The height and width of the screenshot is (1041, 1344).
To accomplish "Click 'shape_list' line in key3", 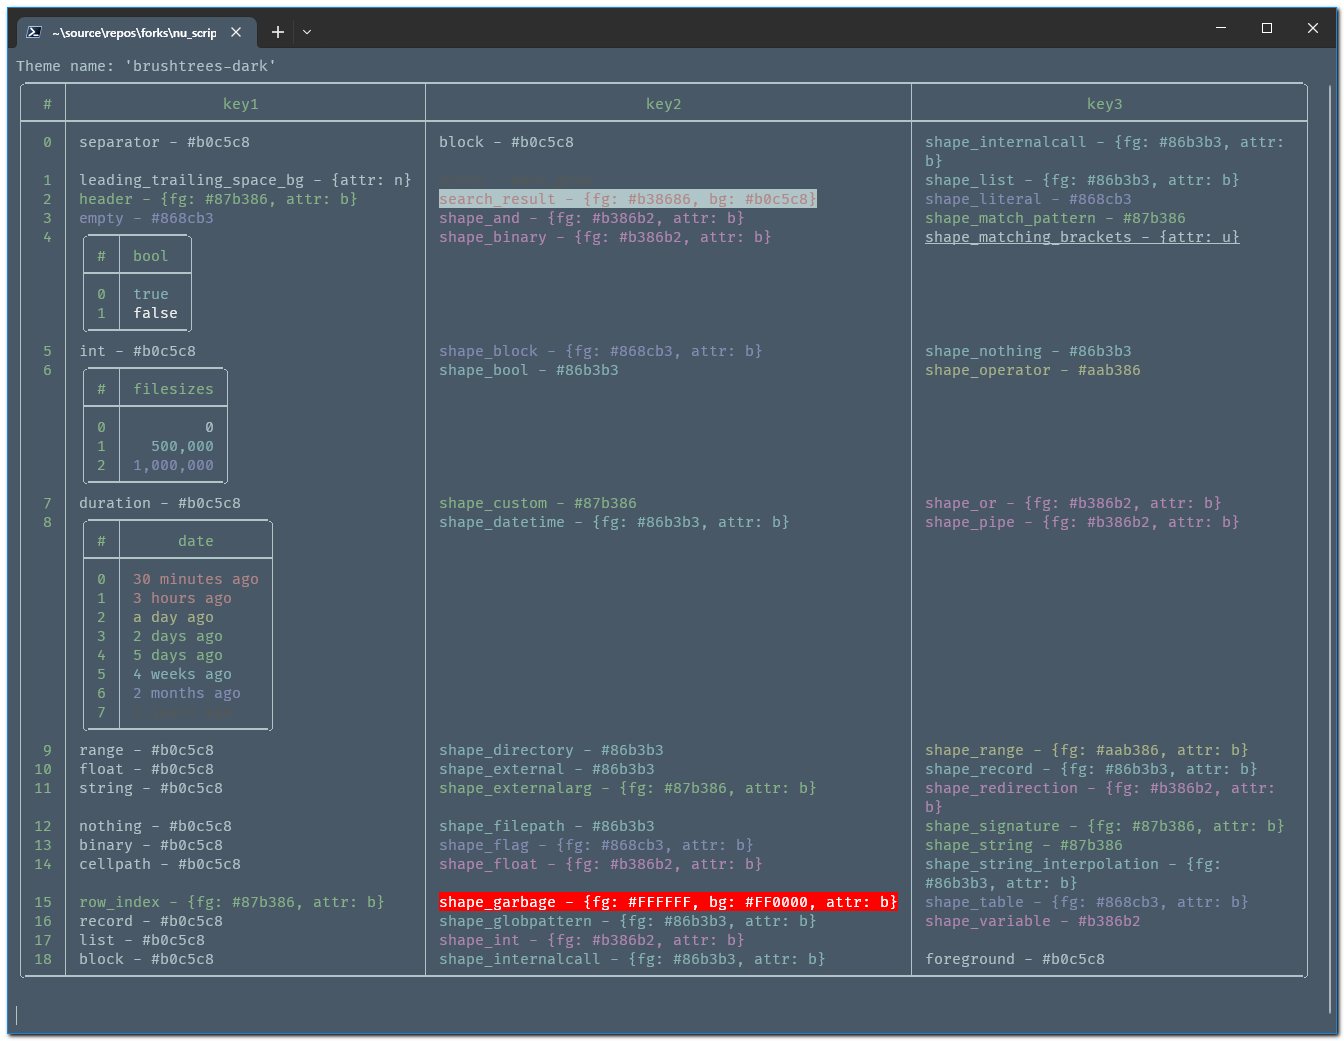I will coord(1083,180).
